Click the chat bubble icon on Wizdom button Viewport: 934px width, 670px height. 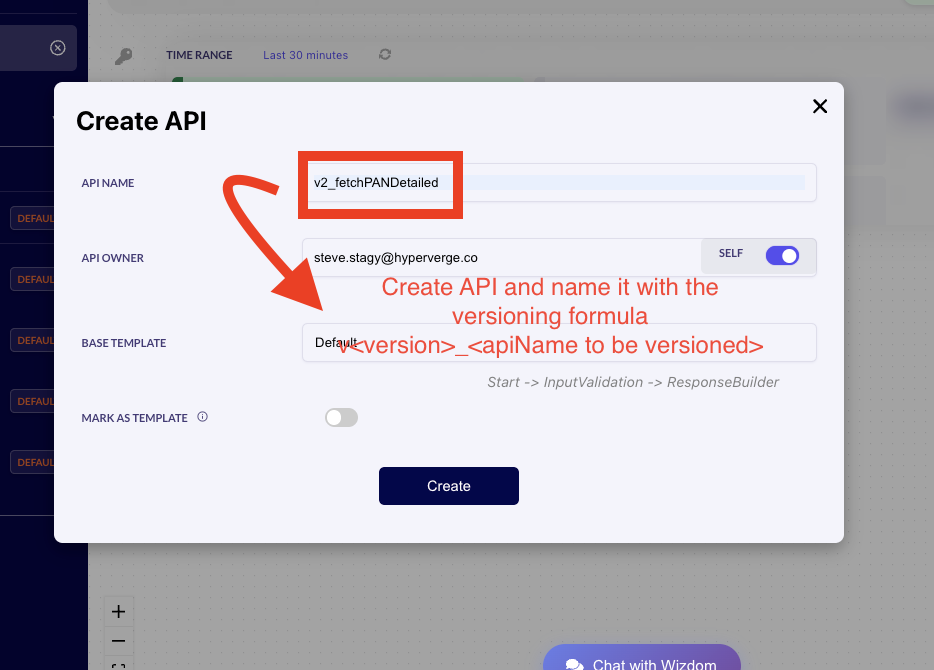573,663
